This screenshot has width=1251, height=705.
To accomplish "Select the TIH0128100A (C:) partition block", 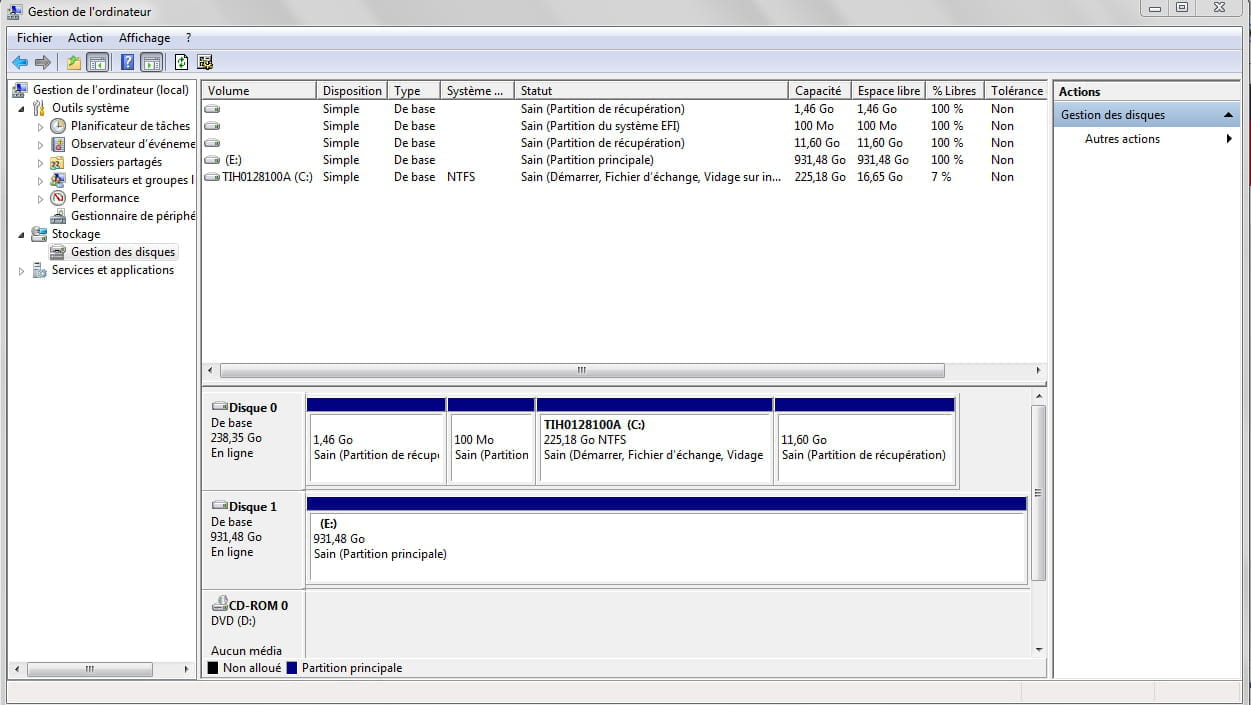I will [x=655, y=441].
